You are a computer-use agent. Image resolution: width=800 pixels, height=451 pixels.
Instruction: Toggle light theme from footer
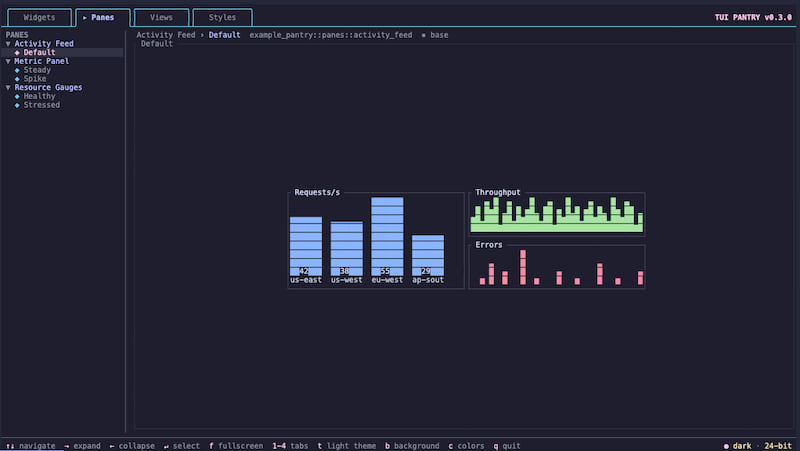[346, 446]
